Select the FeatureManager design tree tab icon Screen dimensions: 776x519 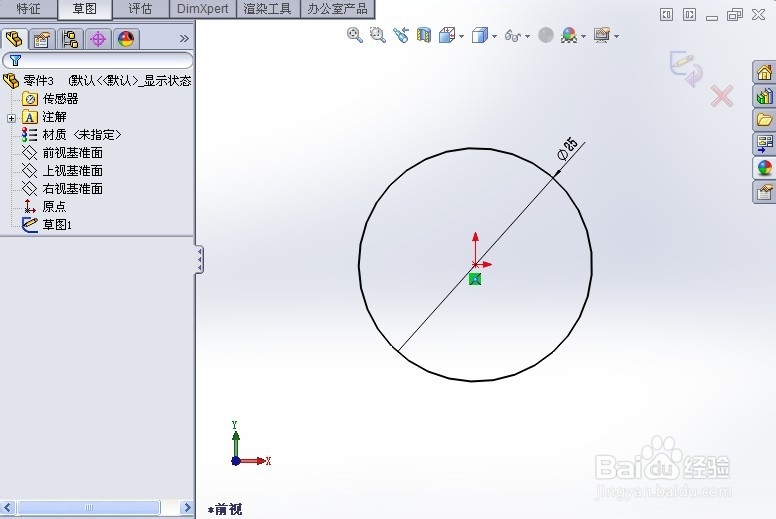tap(14, 39)
